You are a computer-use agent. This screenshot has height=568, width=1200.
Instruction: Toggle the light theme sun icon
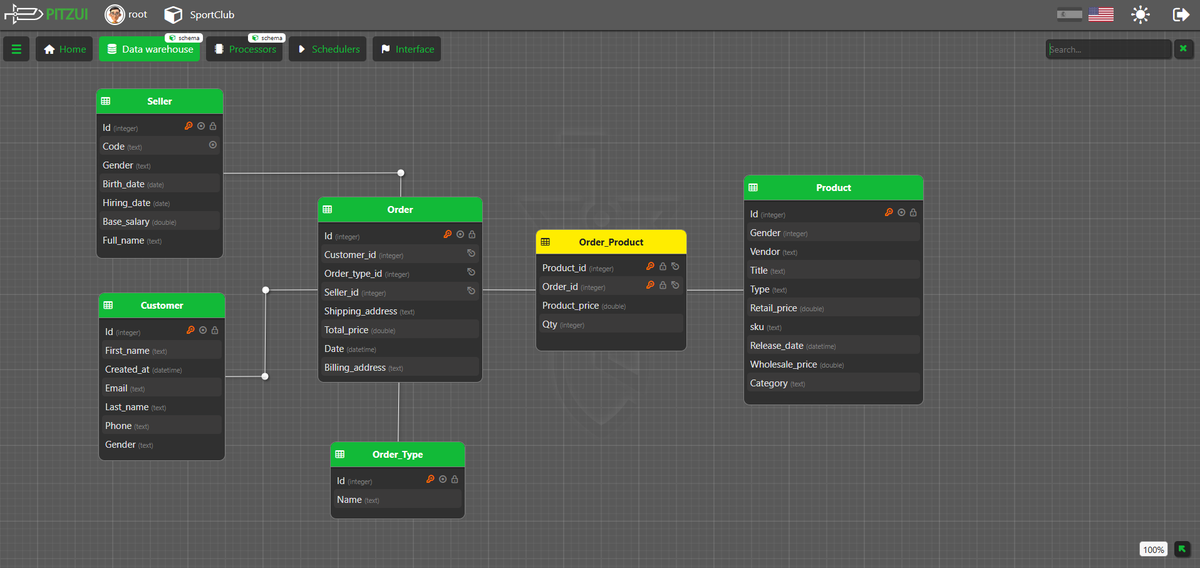tap(1140, 15)
